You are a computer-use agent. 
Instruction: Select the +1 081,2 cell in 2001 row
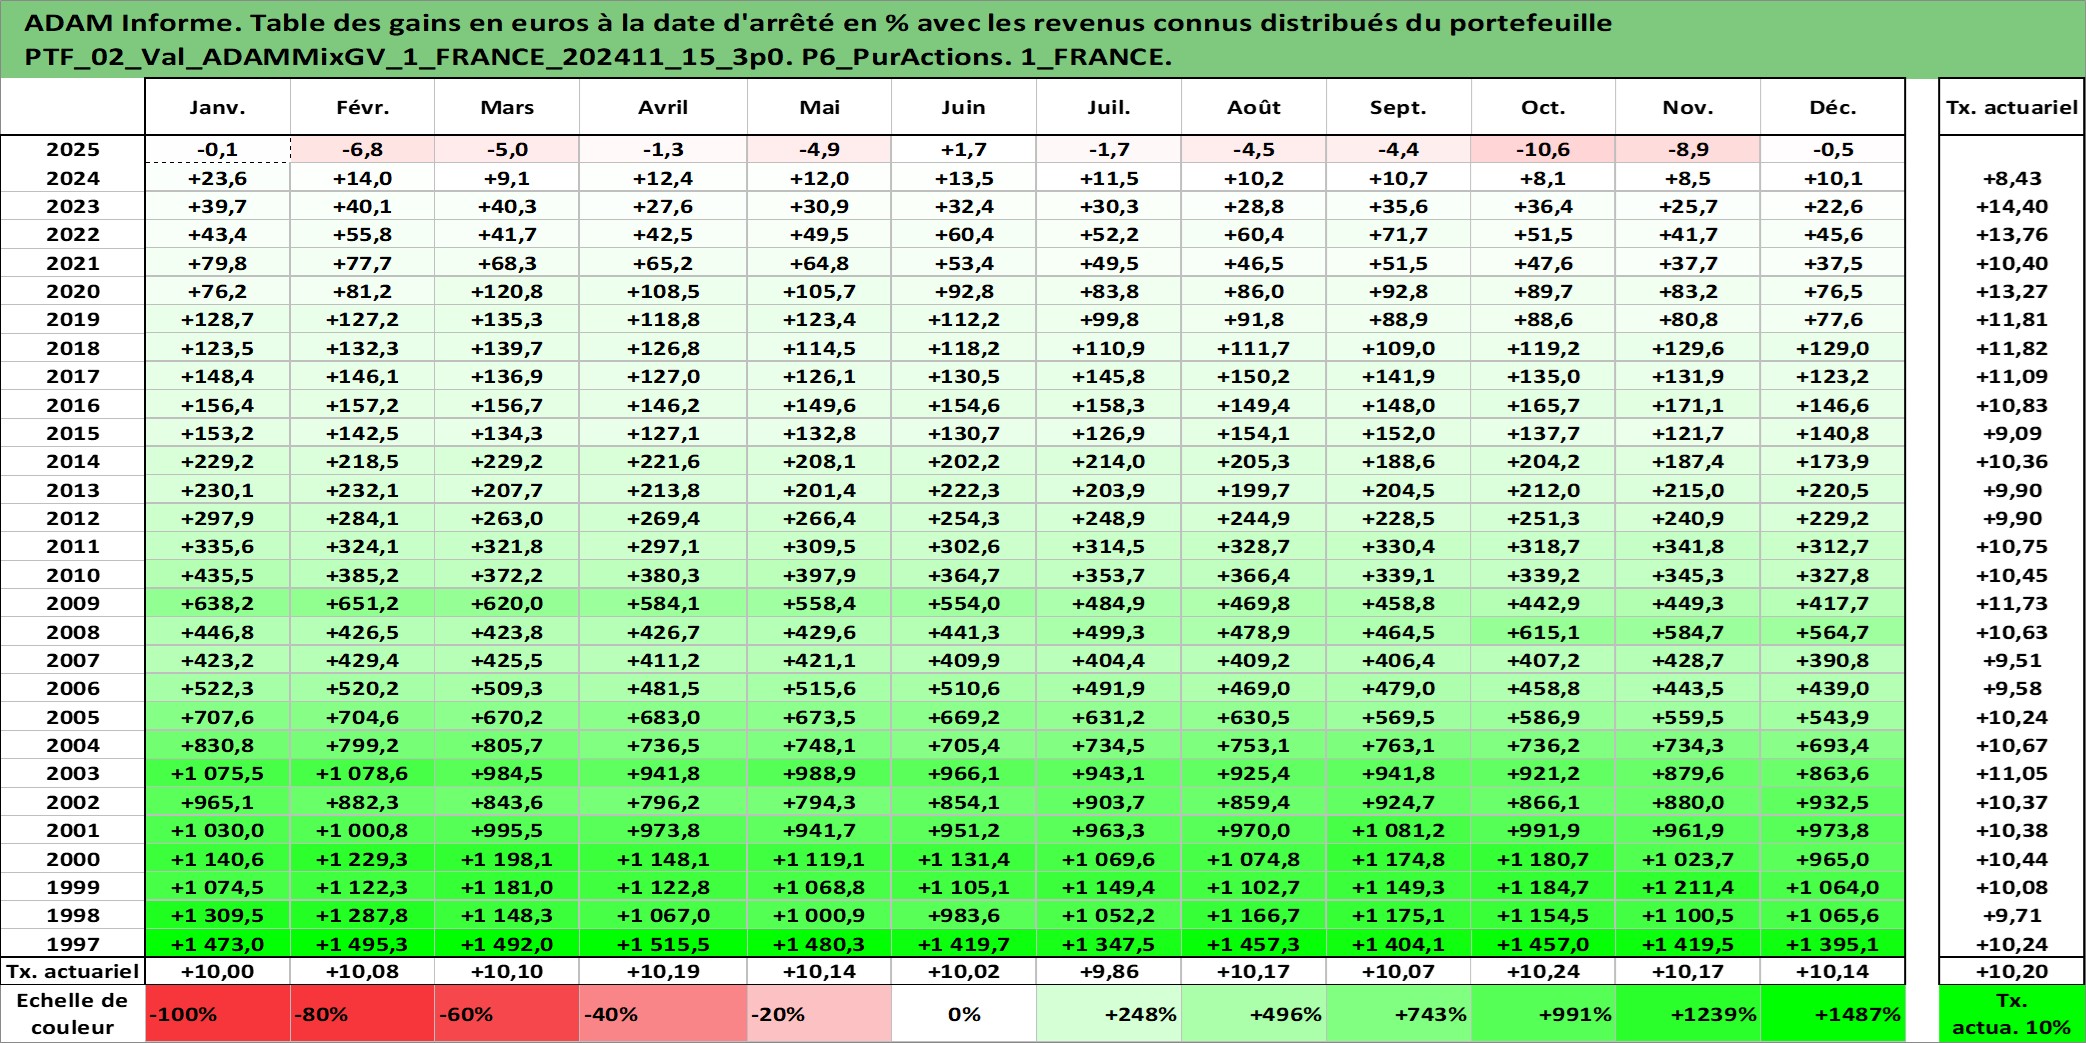[x=1398, y=830]
